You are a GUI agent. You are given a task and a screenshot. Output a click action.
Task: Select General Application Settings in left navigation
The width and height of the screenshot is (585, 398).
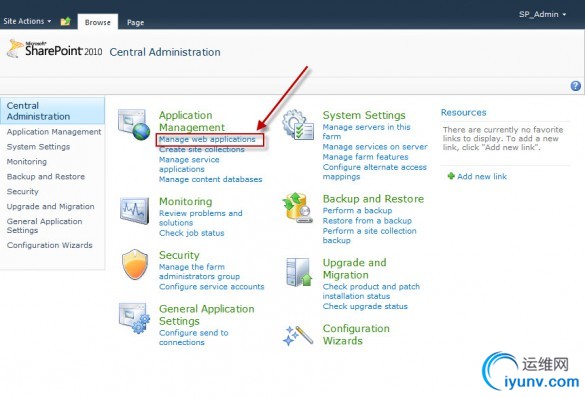click(44, 226)
